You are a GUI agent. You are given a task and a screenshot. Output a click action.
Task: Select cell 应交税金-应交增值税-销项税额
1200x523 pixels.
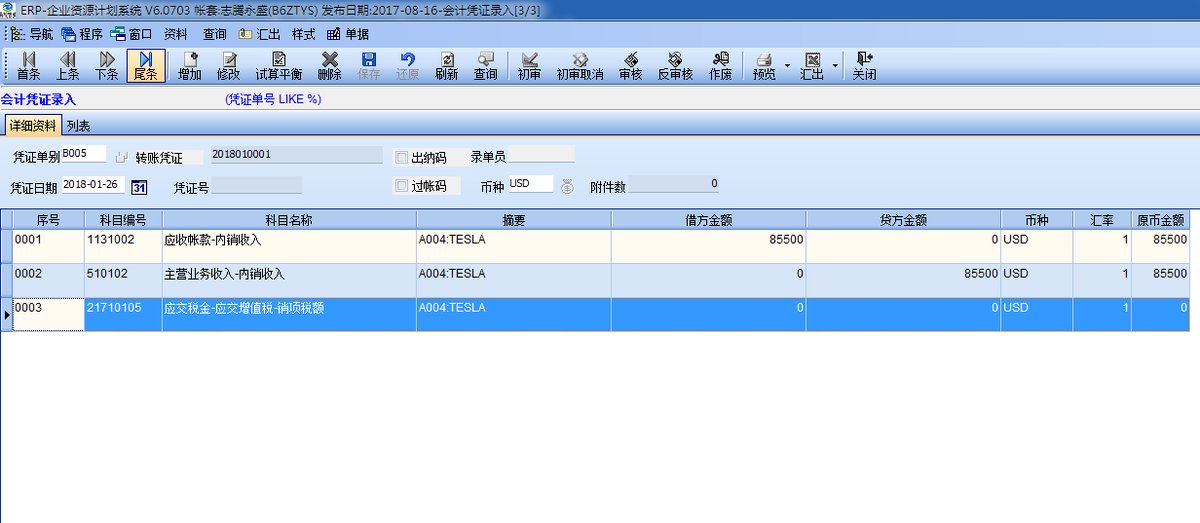289,314
